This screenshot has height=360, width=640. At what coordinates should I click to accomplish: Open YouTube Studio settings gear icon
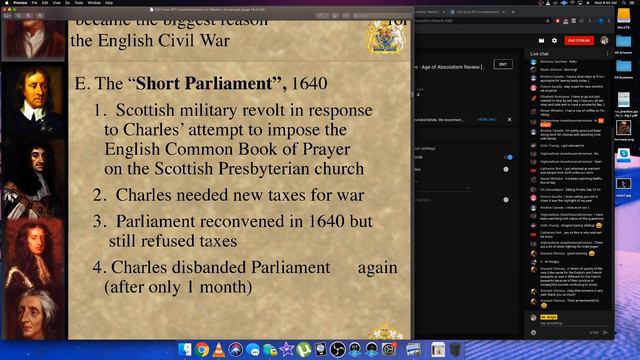(x=554, y=40)
